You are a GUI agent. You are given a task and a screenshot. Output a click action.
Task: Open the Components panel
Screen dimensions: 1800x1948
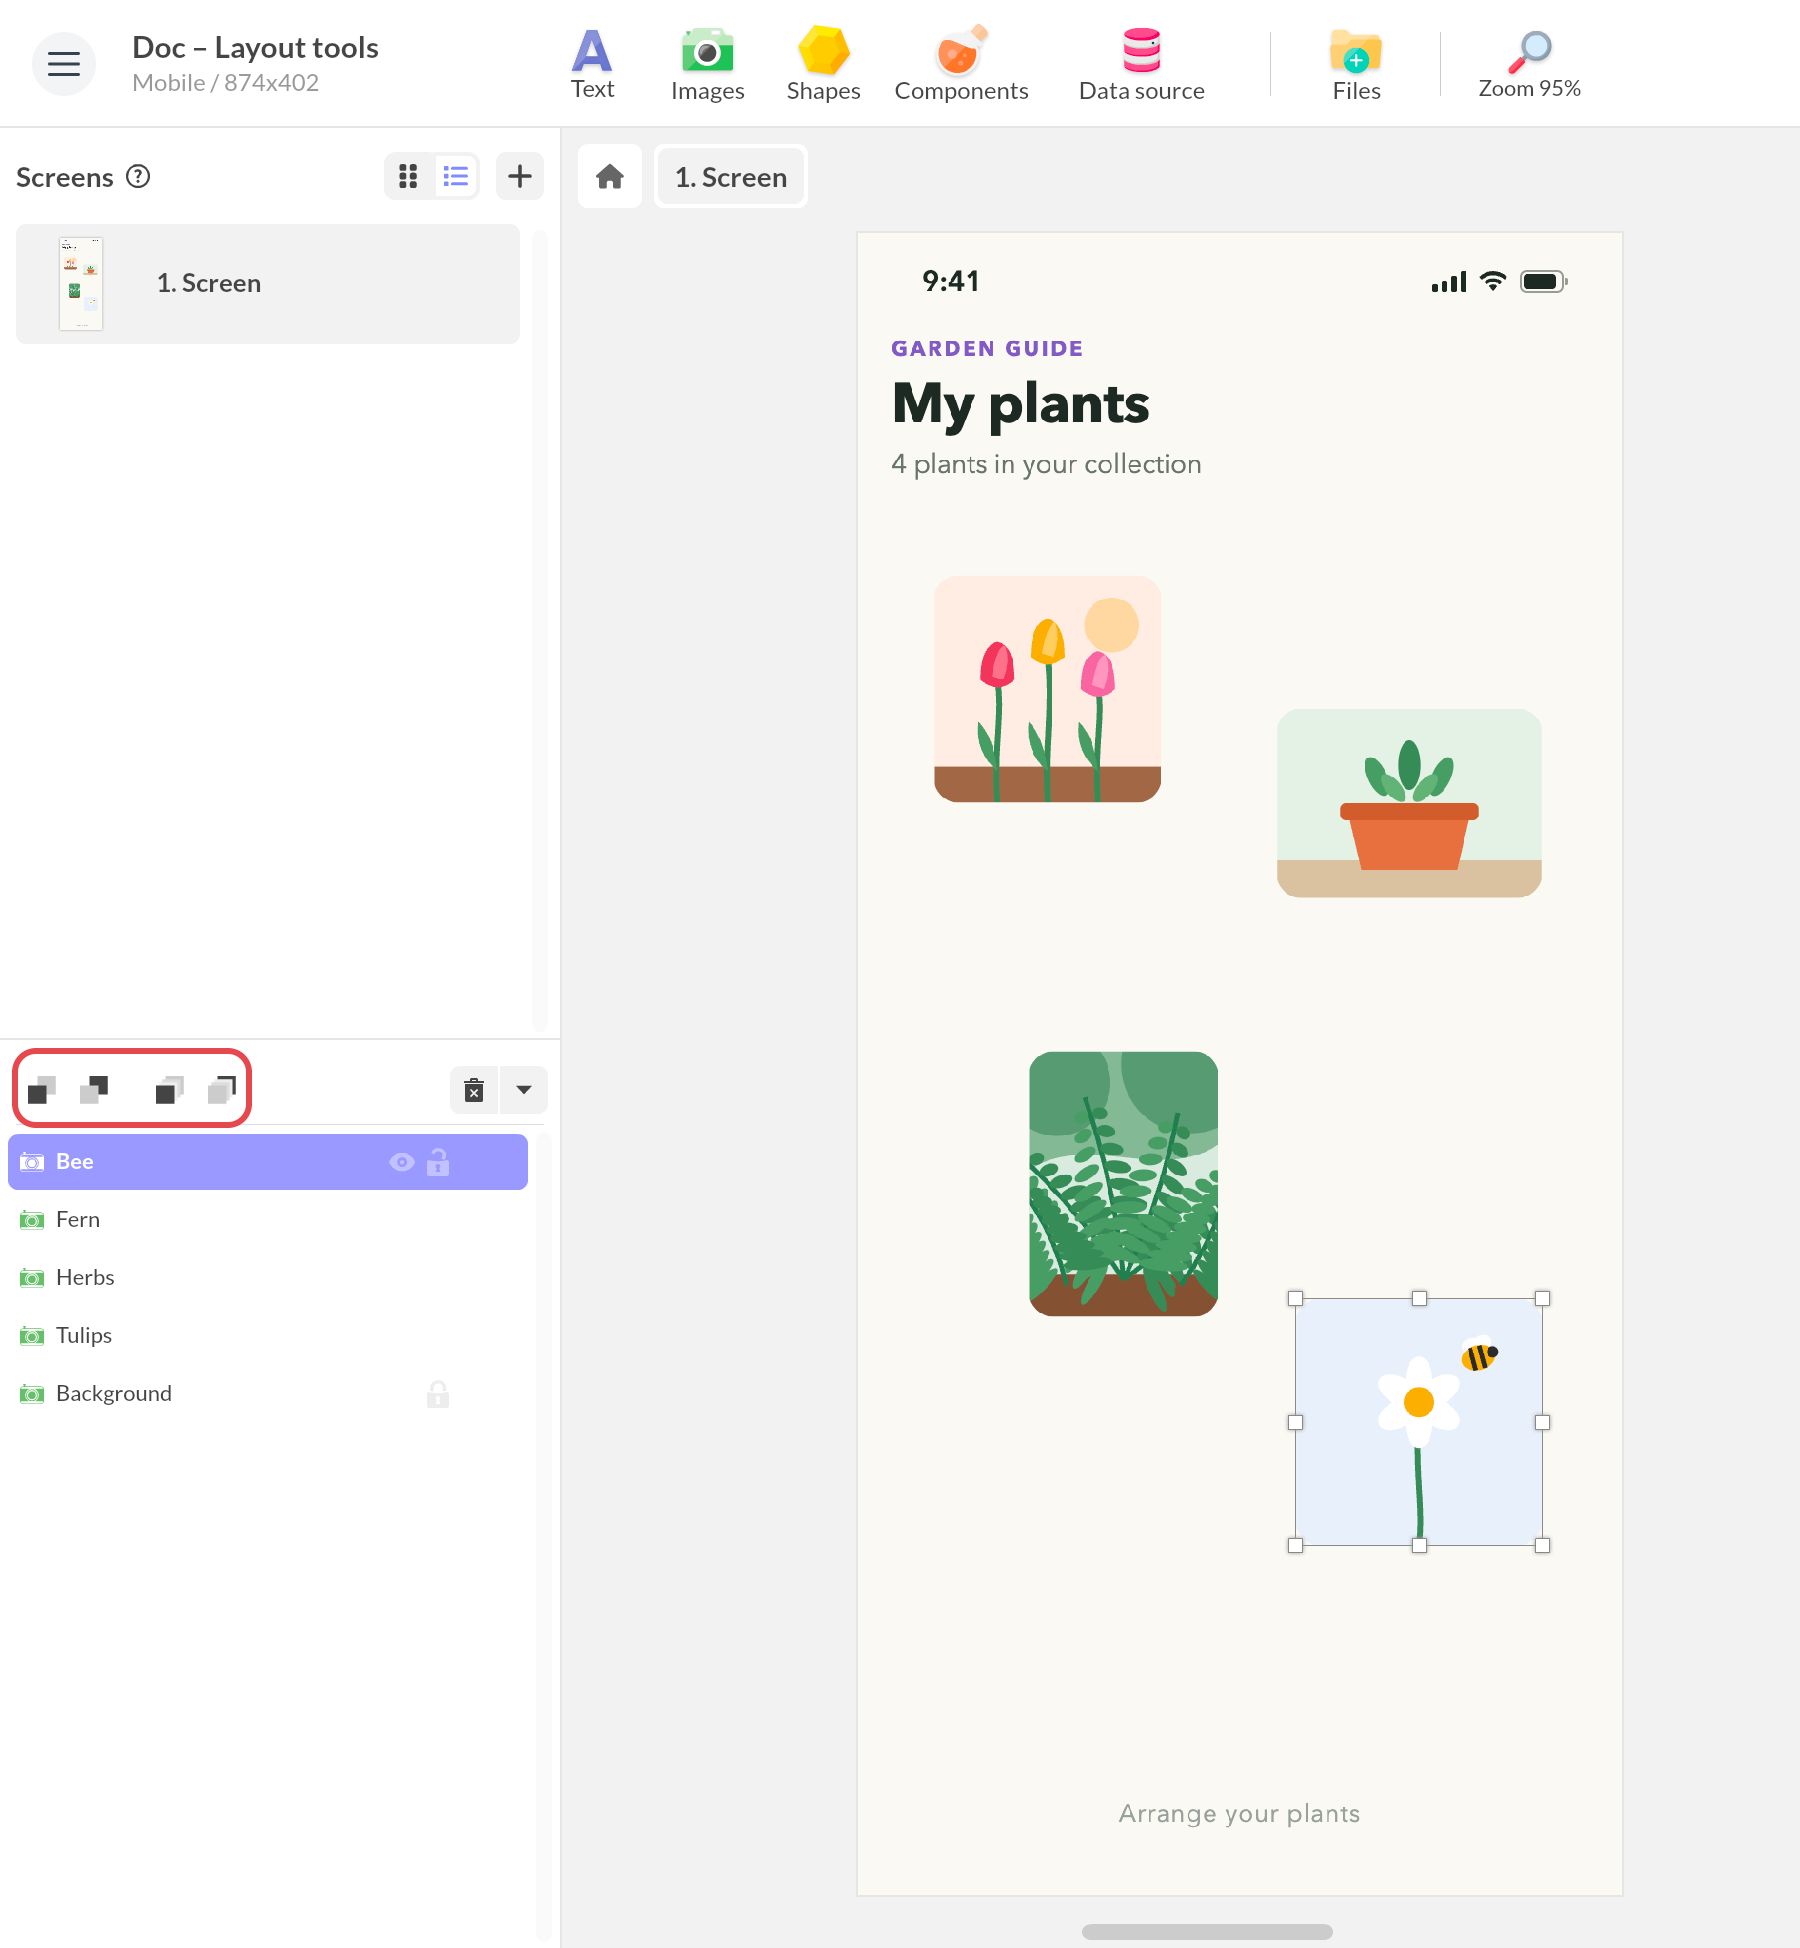[961, 65]
